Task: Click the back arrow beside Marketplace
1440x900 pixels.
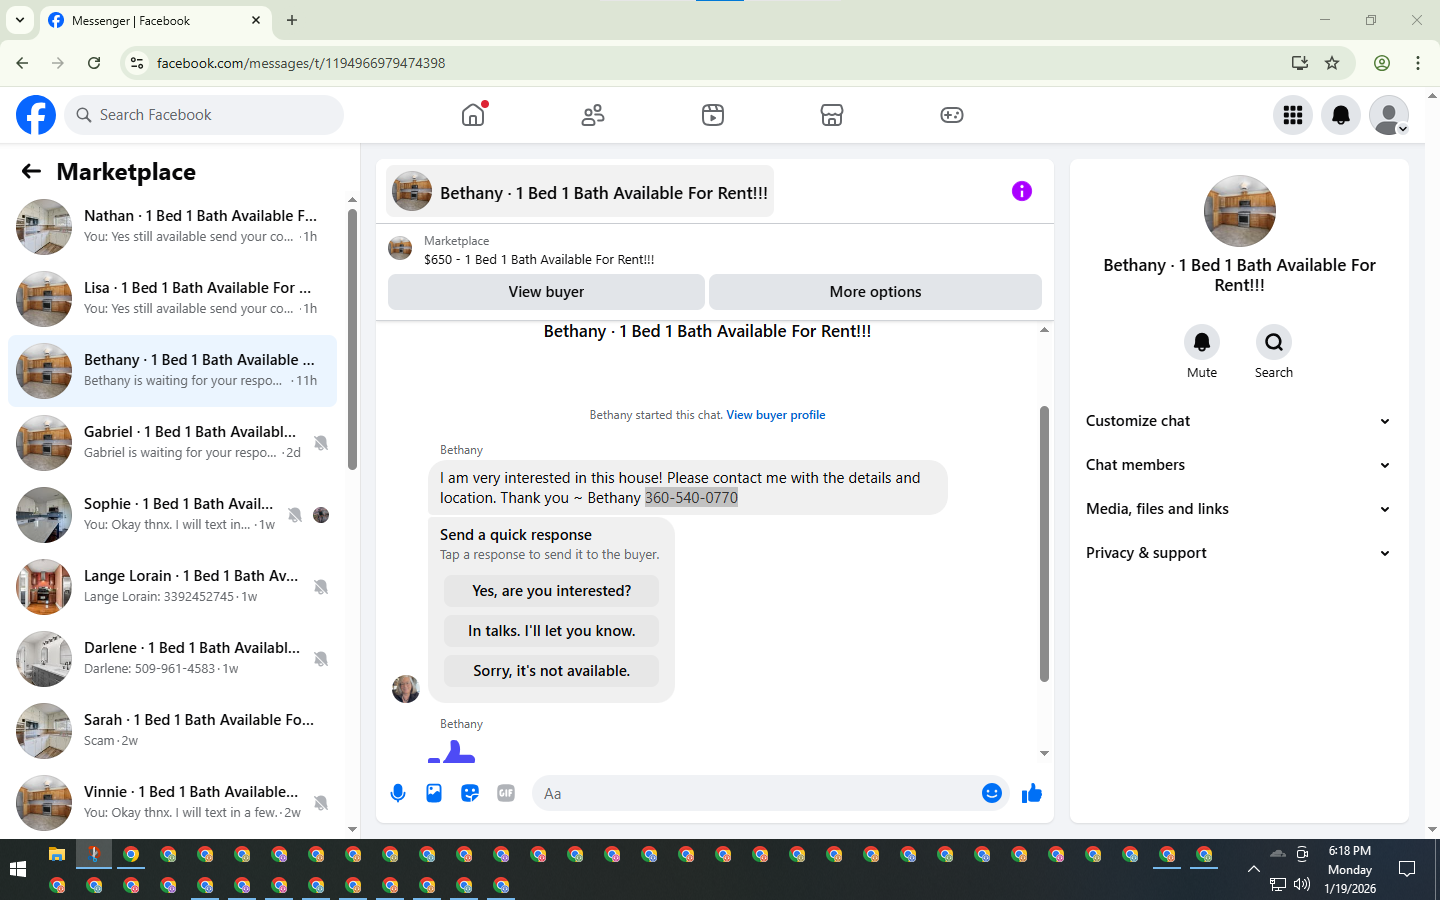Action: 31,171
